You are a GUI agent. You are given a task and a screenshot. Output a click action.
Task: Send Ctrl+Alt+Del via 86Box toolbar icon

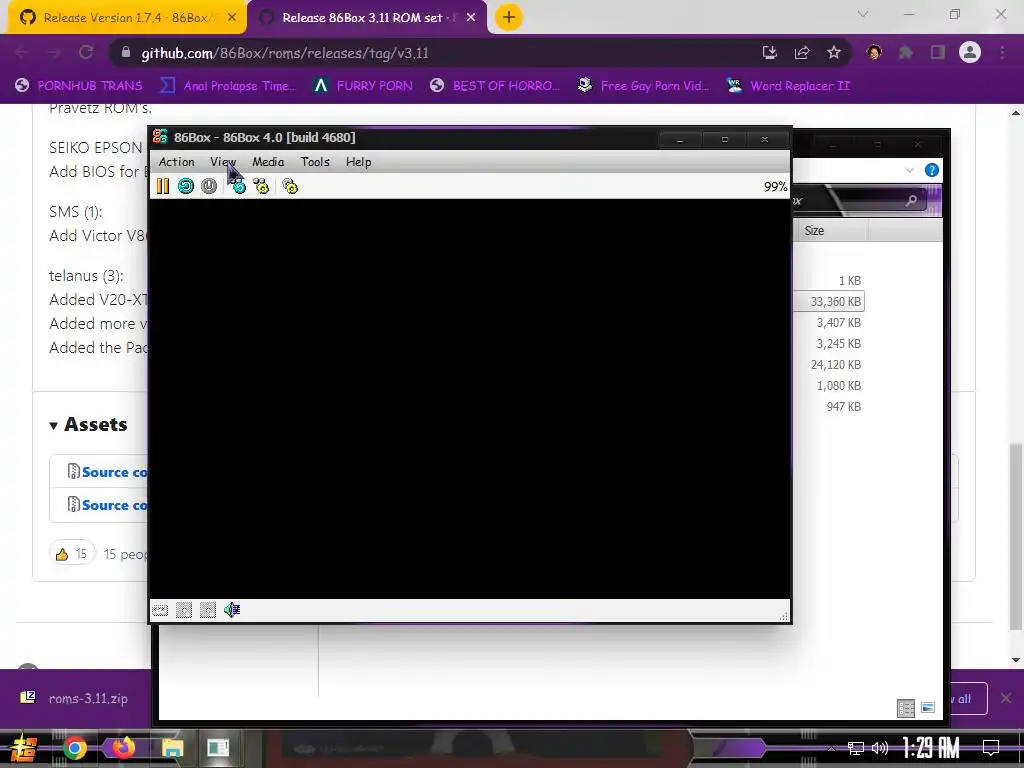pos(238,186)
